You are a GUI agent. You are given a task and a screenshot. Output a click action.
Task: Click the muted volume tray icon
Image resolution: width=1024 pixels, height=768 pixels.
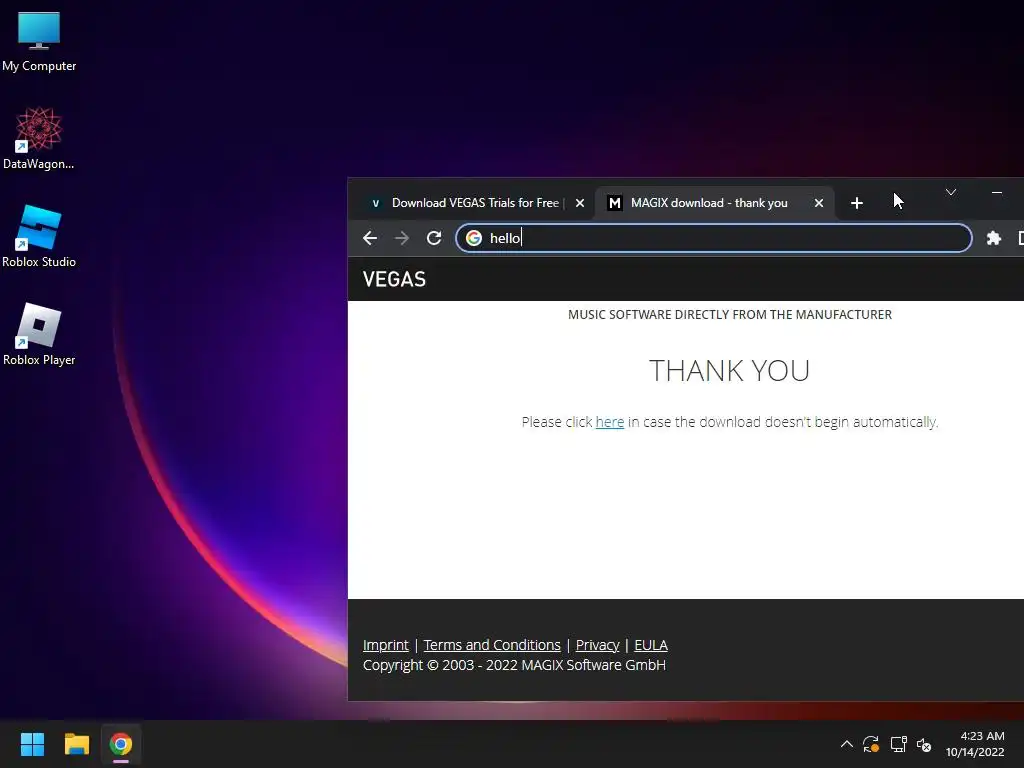tap(923, 744)
